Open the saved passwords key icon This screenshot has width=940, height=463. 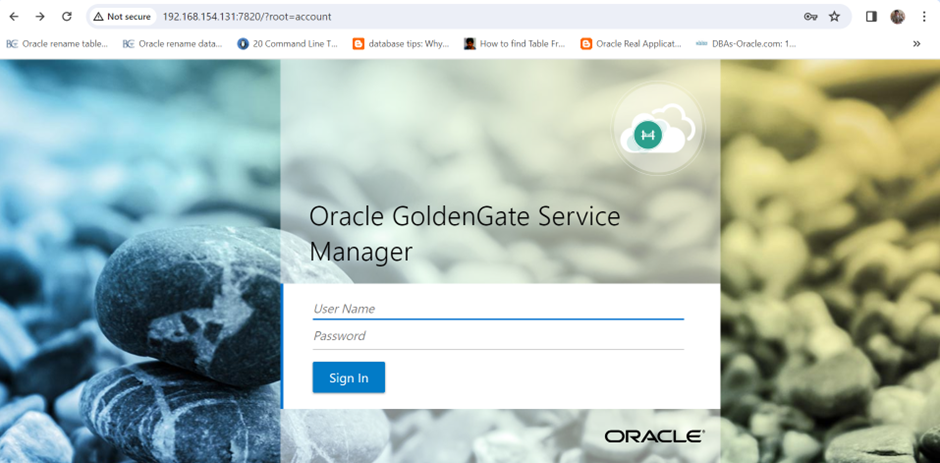tap(811, 17)
